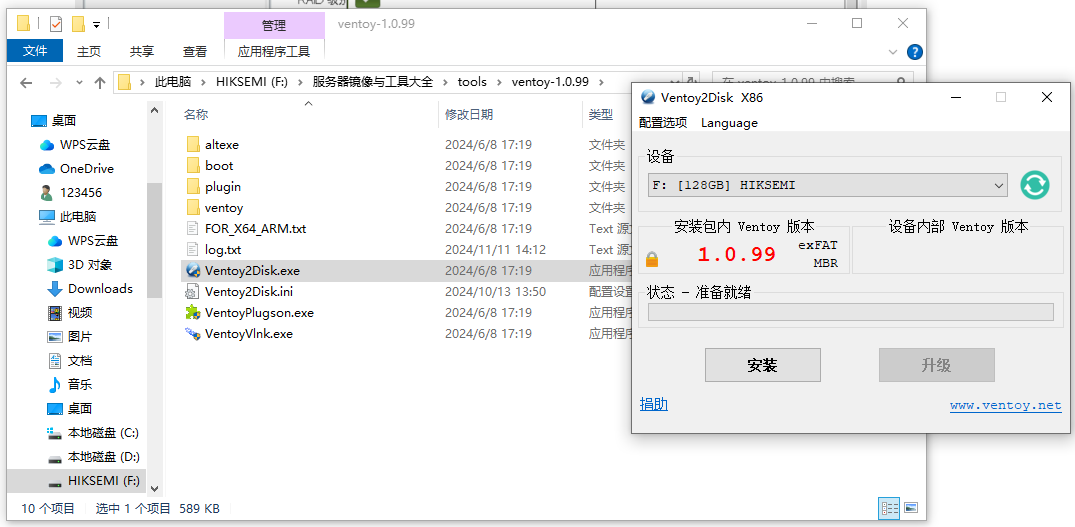1075x527 pixels.
Task: Open the 配置选项 menu
Action: pos(663,123)
